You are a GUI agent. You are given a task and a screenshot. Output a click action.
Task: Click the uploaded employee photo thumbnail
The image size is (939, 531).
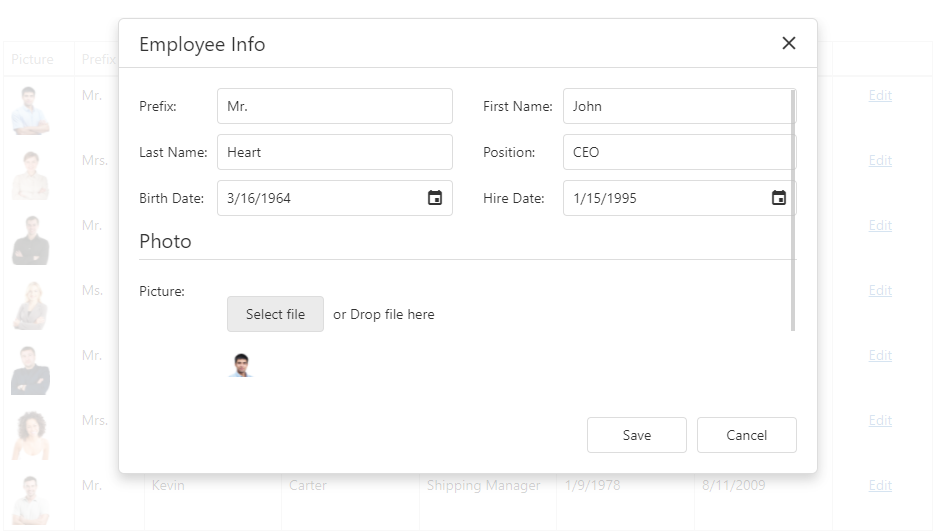[x=241, y=365]
